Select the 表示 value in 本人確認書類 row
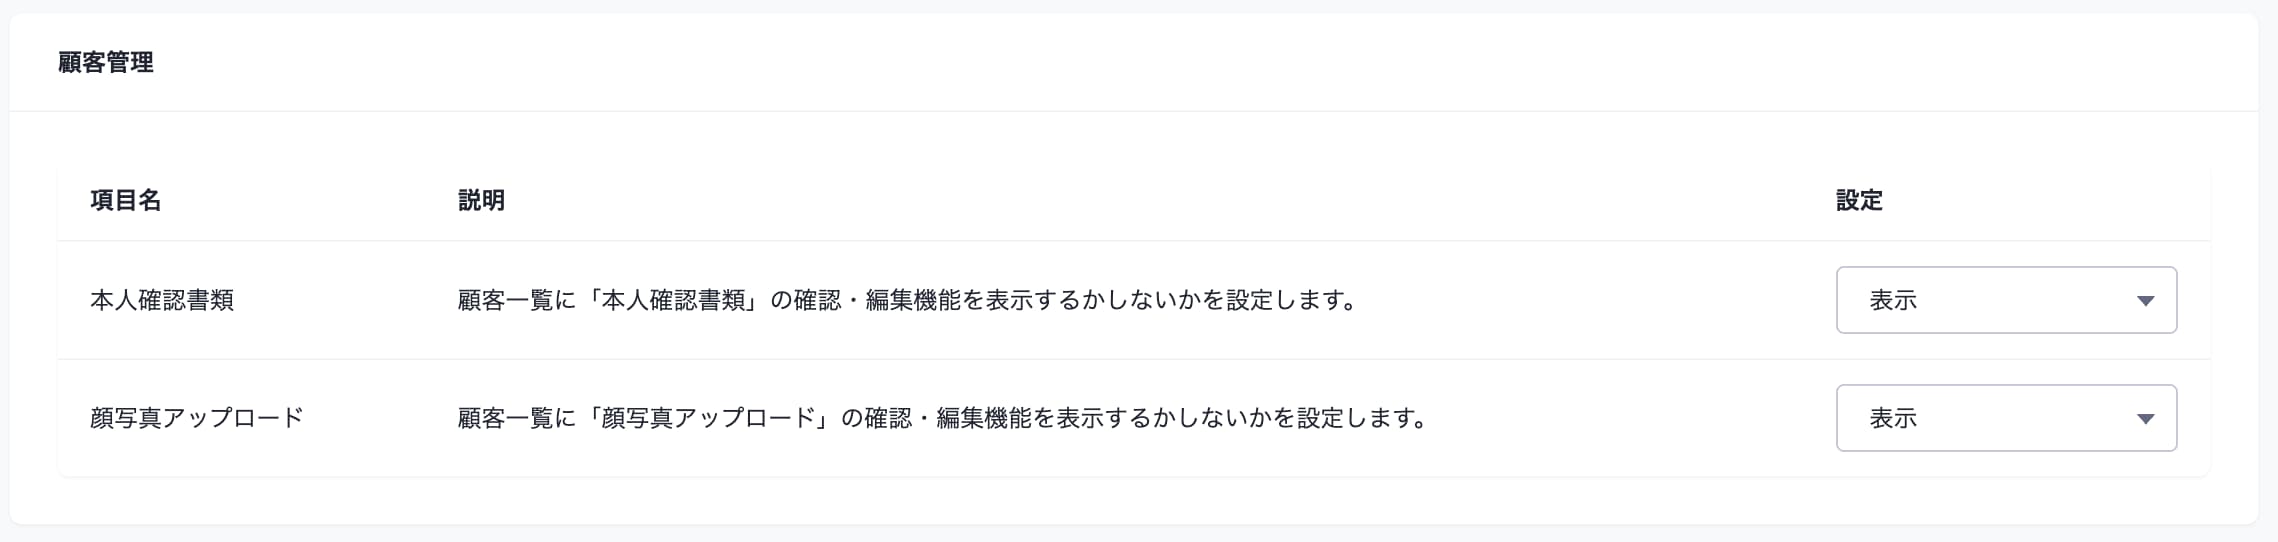The width and height of the screenshot is (2278, 542). 1893,300
